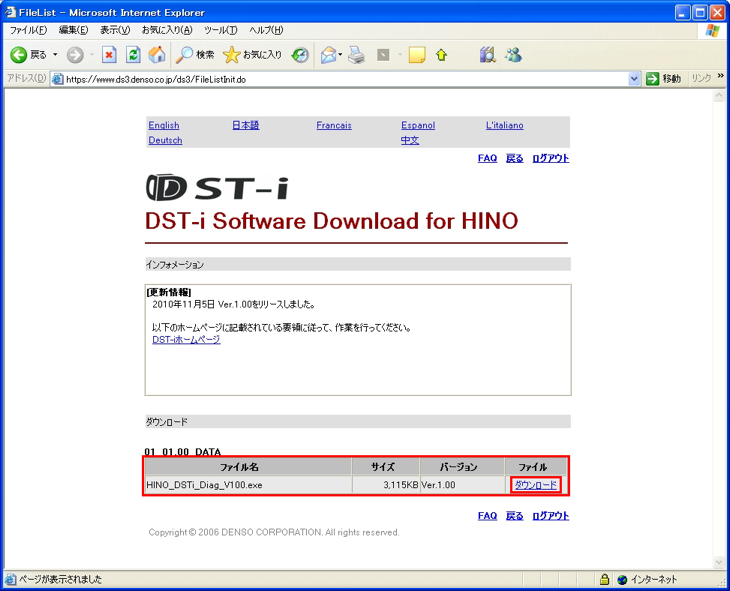
Task: Click the address bar URL field
Action: coord(345,79)
